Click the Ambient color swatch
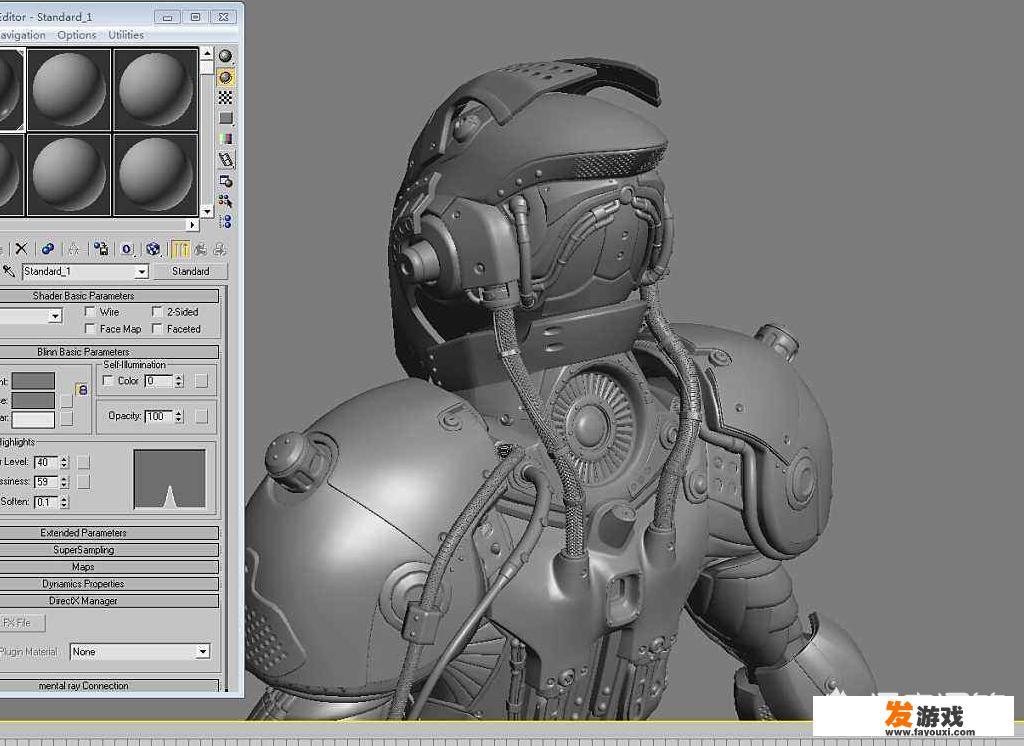The width and height of the screenshot is (1024, 746). [x=33, y=381]
